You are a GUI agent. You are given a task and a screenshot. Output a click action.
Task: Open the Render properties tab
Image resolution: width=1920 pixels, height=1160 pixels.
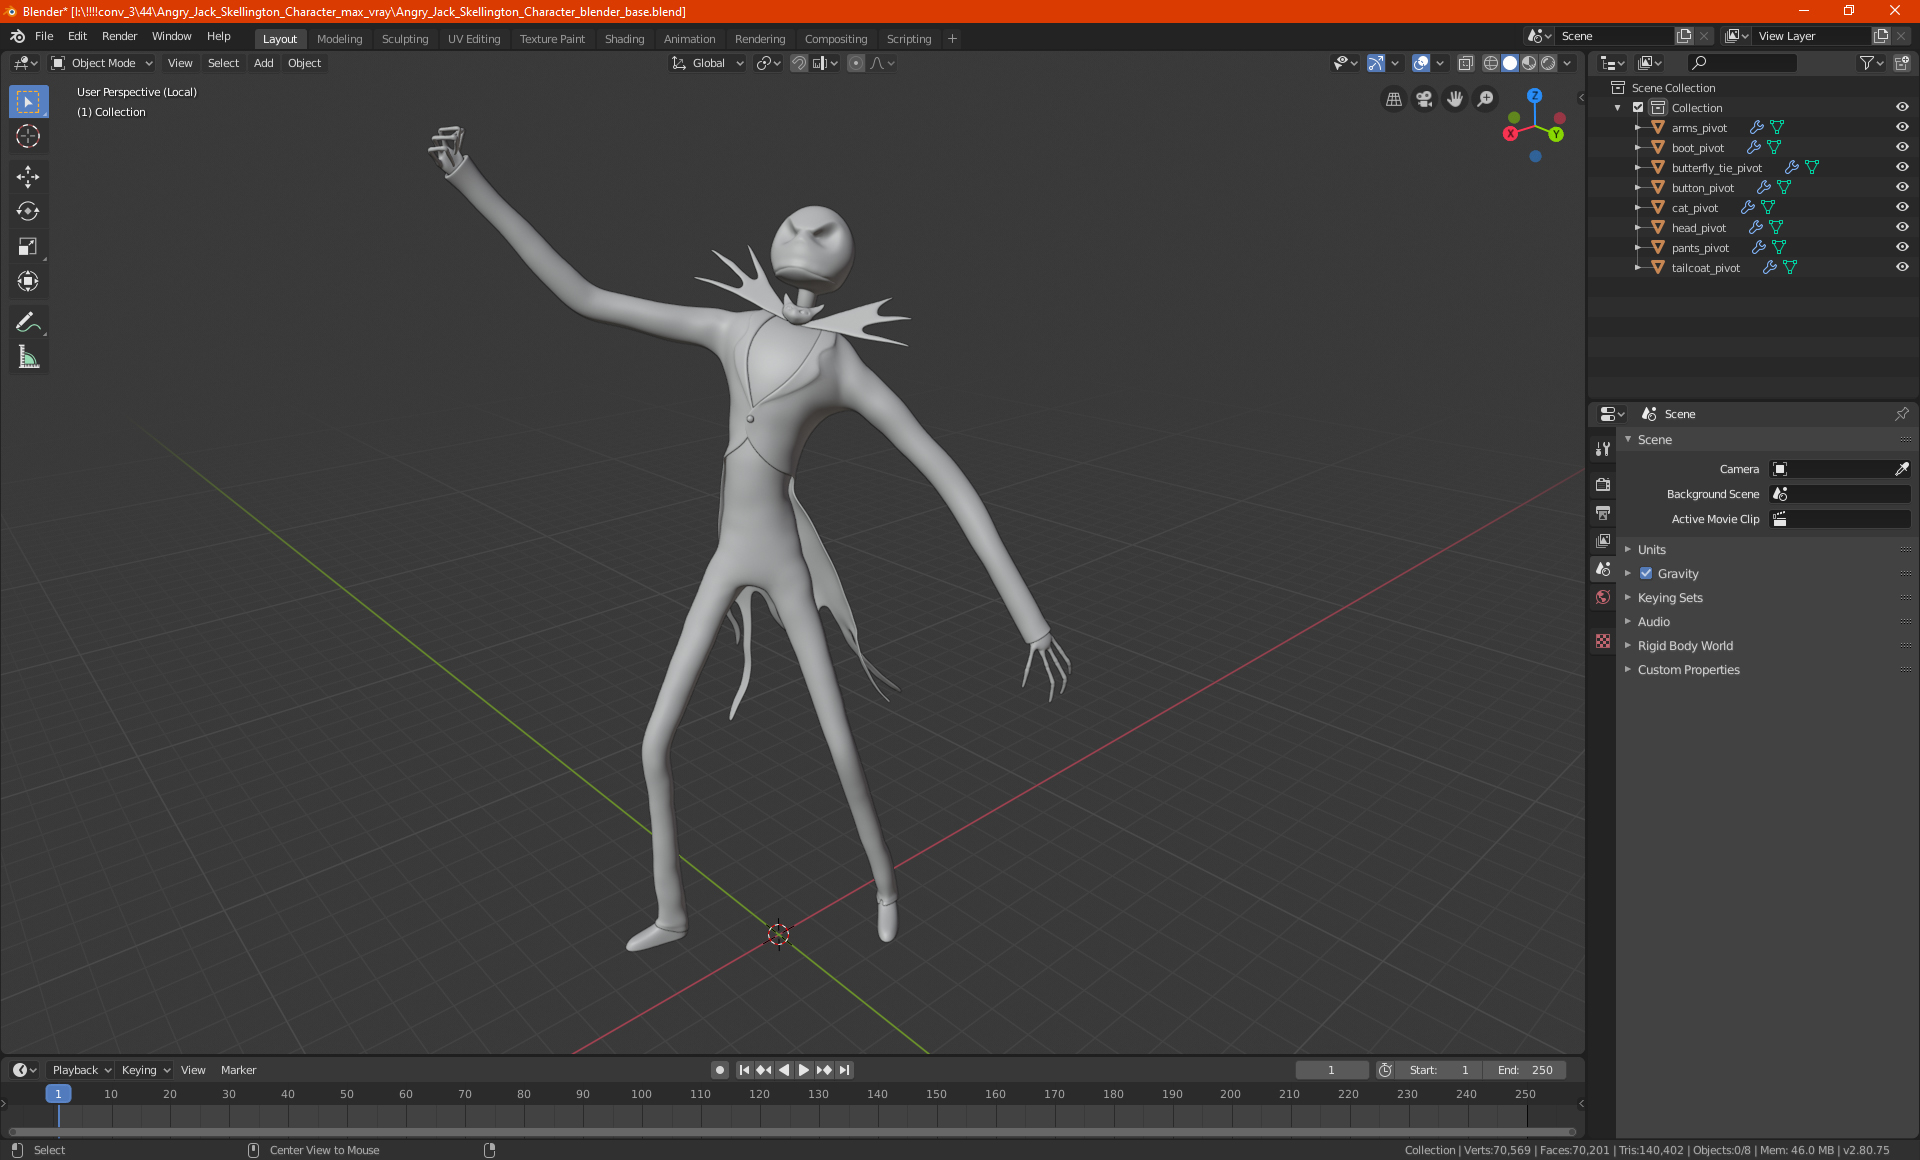click(1603, 484)
